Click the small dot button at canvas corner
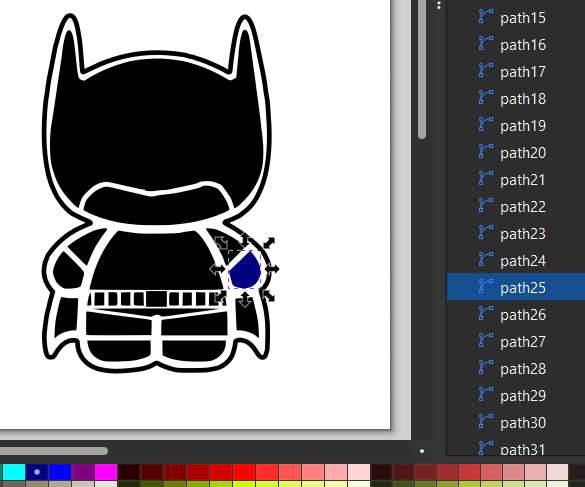This screenshot has width=585, height=487. (x=422, y=451)
